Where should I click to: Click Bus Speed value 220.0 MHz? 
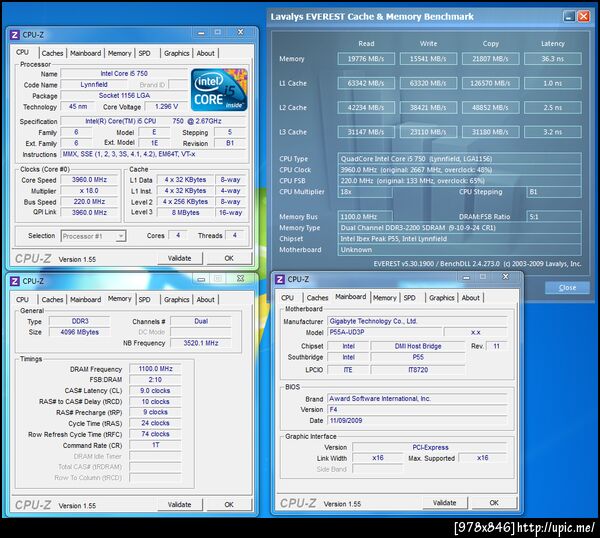point(89,202)
